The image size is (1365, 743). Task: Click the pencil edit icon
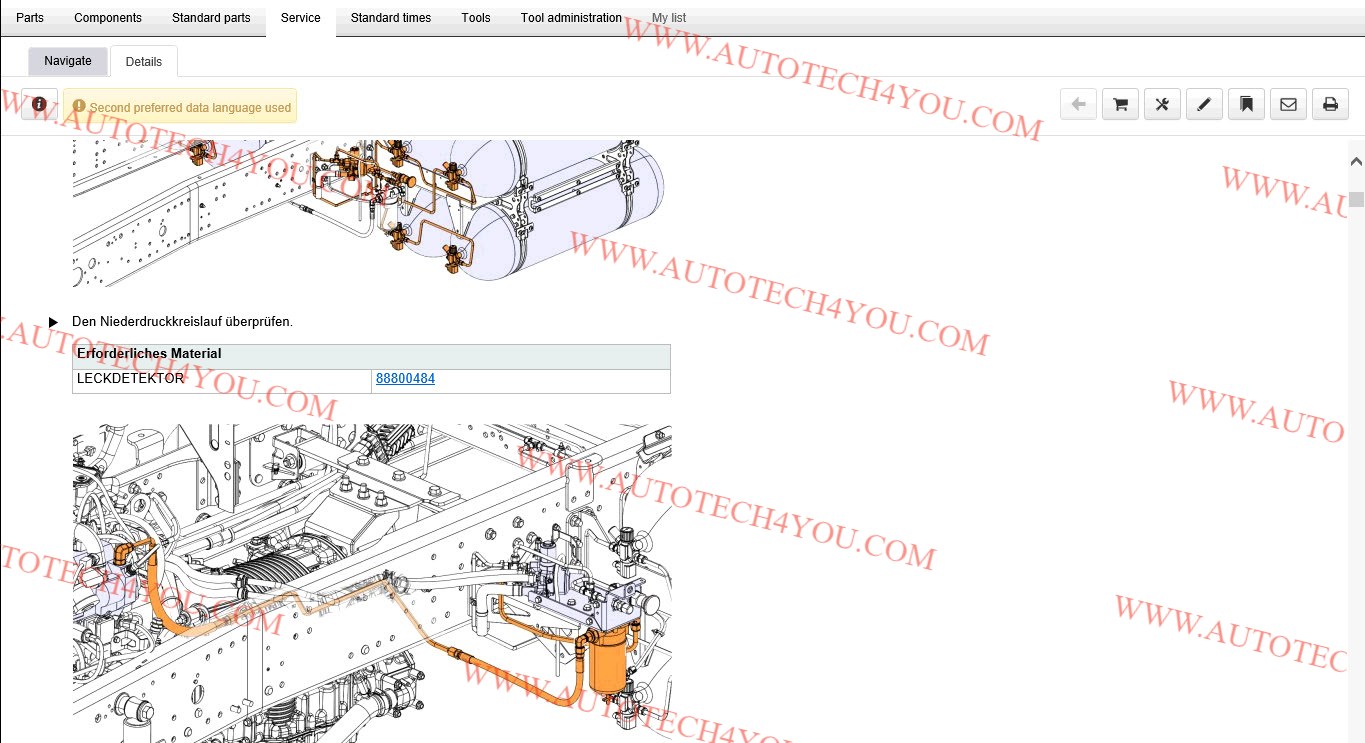click(x=1204, y=104)
